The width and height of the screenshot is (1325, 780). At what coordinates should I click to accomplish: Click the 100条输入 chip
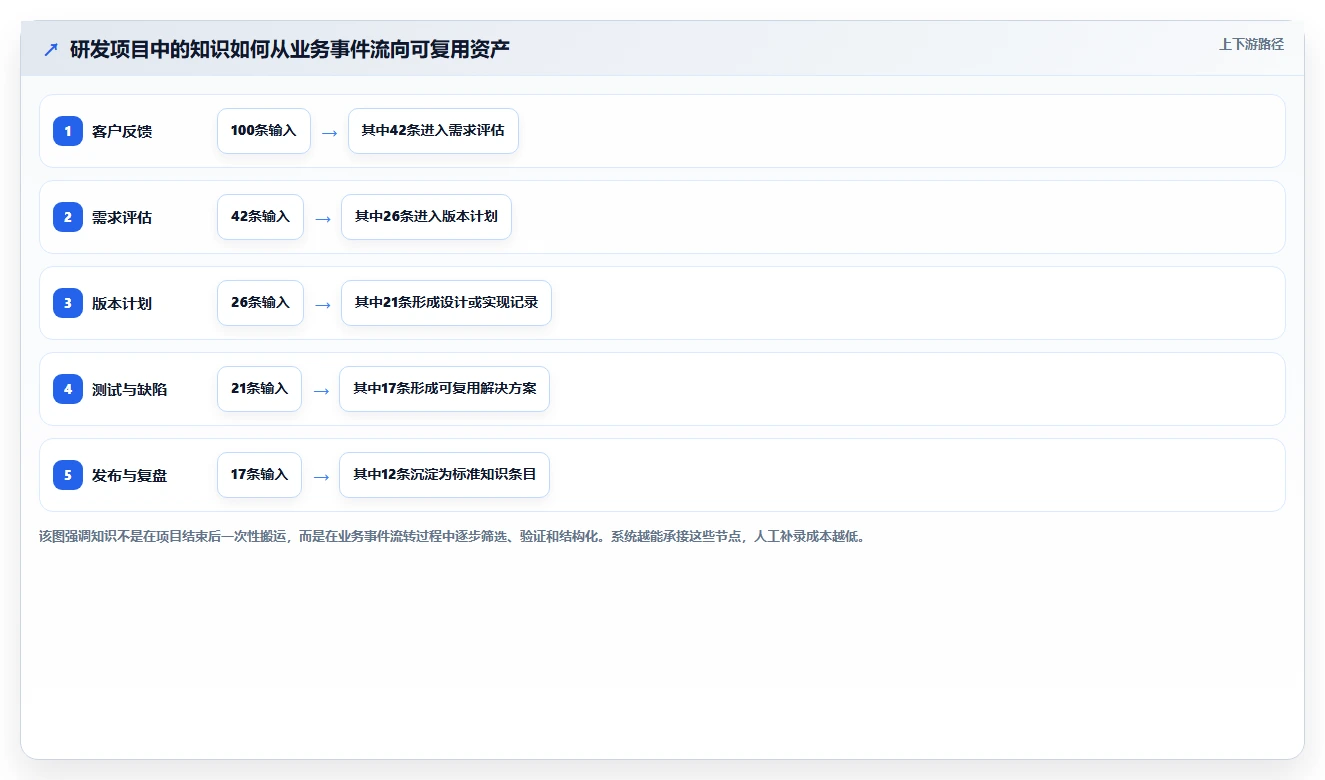(x=264, y=131)
